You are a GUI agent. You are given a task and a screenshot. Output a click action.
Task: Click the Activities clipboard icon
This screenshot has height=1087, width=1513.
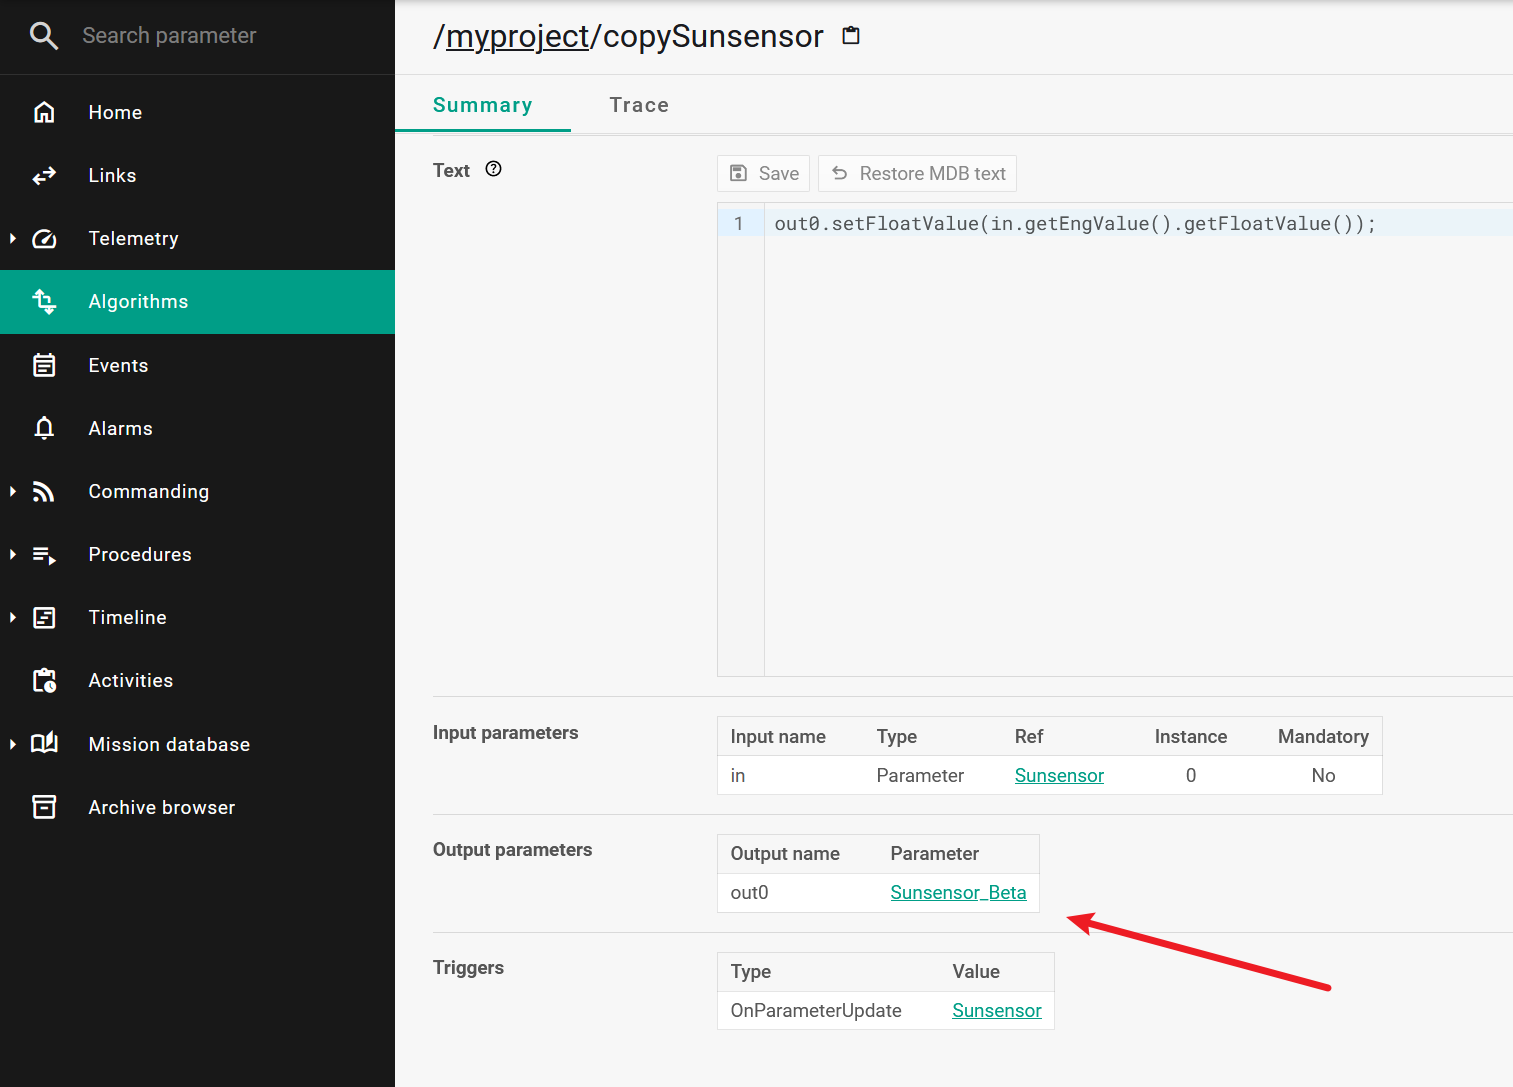point(44,681)
